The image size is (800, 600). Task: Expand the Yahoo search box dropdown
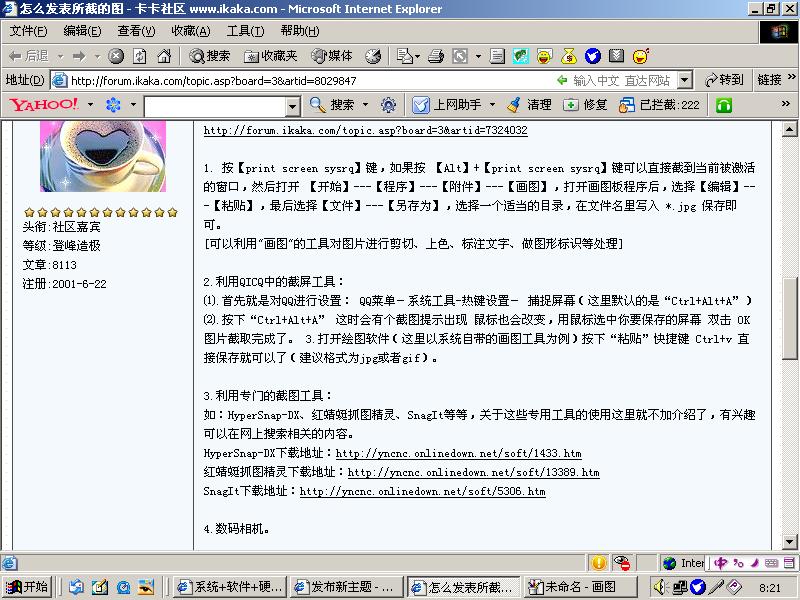[x=292, y=107]
